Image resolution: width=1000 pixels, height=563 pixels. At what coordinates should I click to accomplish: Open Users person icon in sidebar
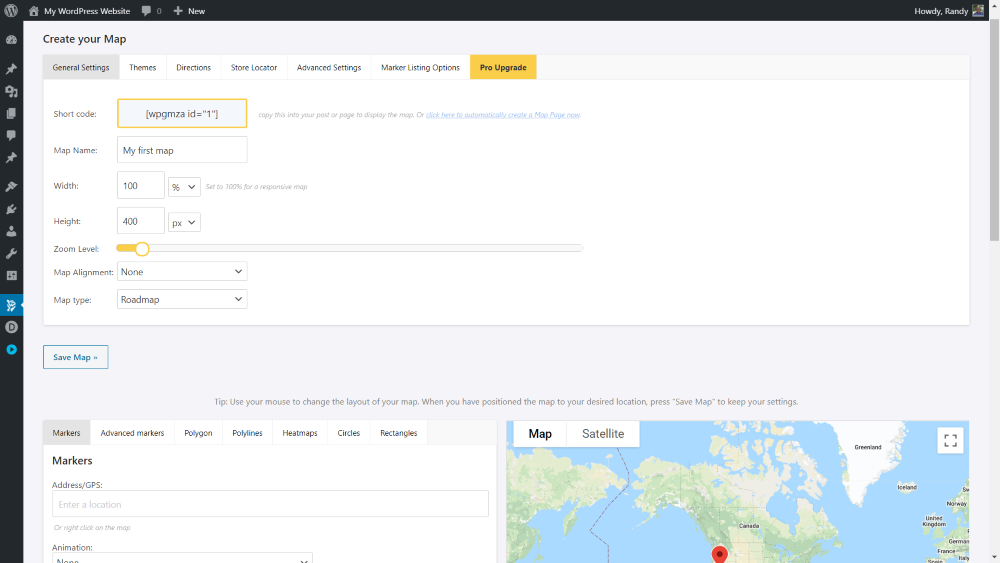11,231
